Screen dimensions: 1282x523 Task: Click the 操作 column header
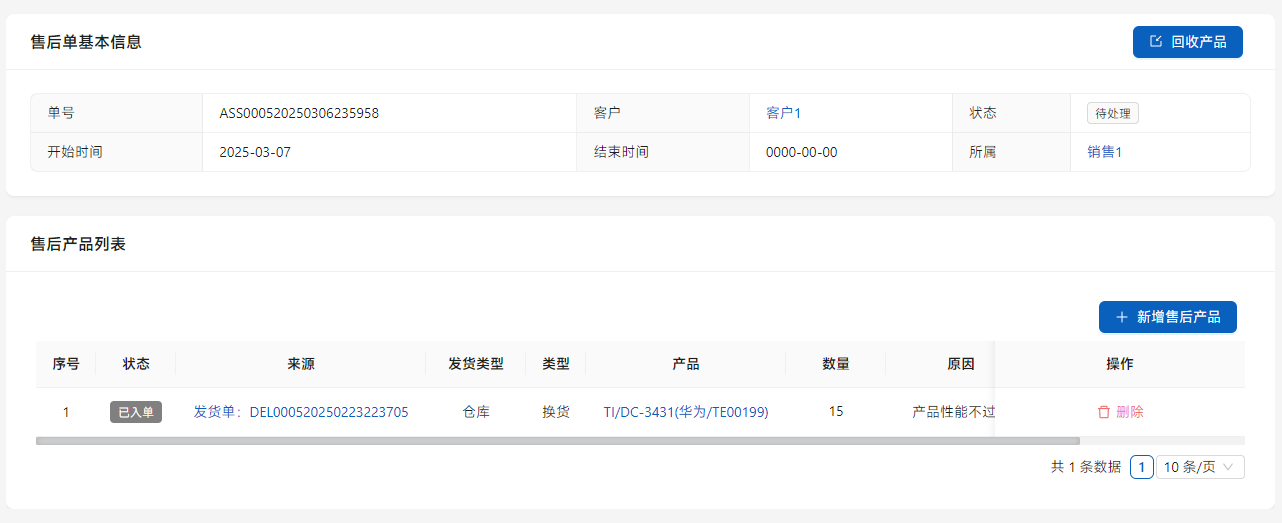[x=1119, y=364]
